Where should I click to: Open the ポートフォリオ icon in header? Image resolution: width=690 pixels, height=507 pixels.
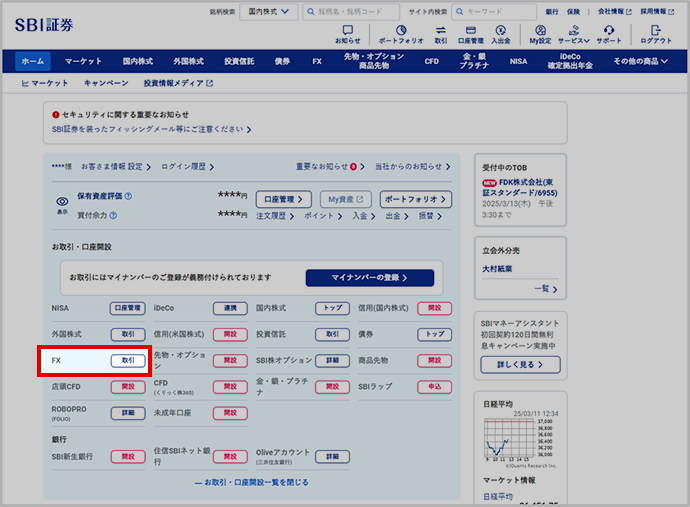click(401, 34)
